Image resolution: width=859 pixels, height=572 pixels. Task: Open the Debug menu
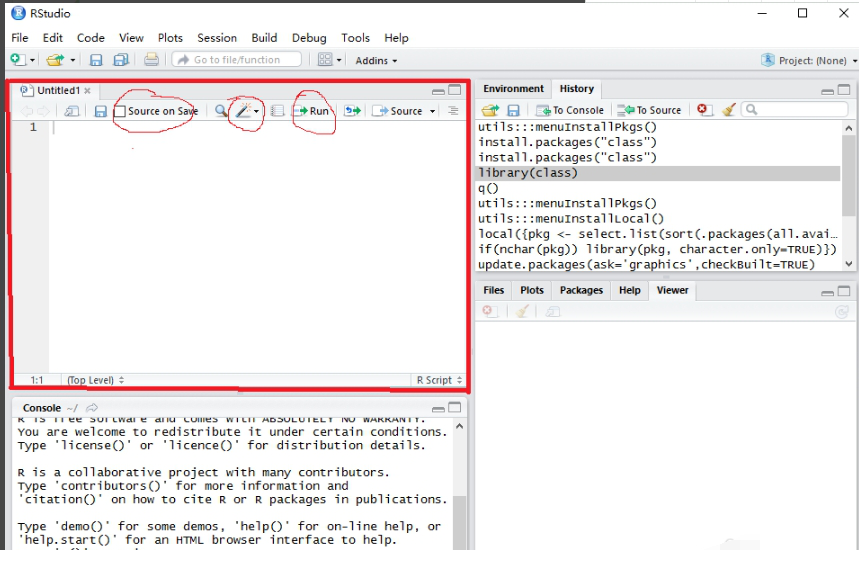coord(309,38)
